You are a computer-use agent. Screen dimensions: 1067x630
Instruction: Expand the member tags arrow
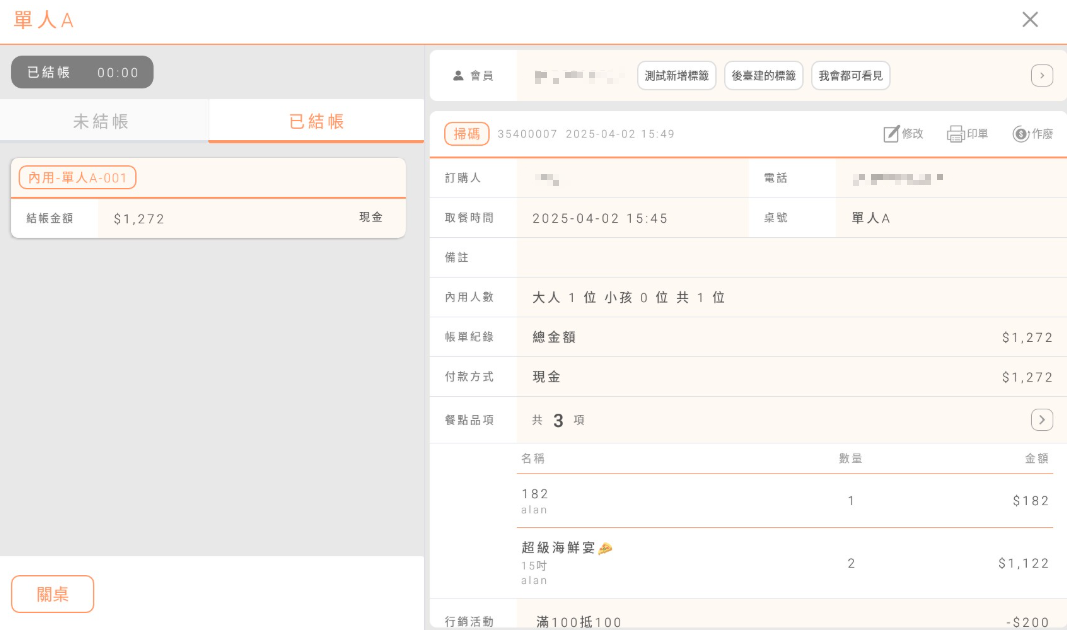[1041, 76]
